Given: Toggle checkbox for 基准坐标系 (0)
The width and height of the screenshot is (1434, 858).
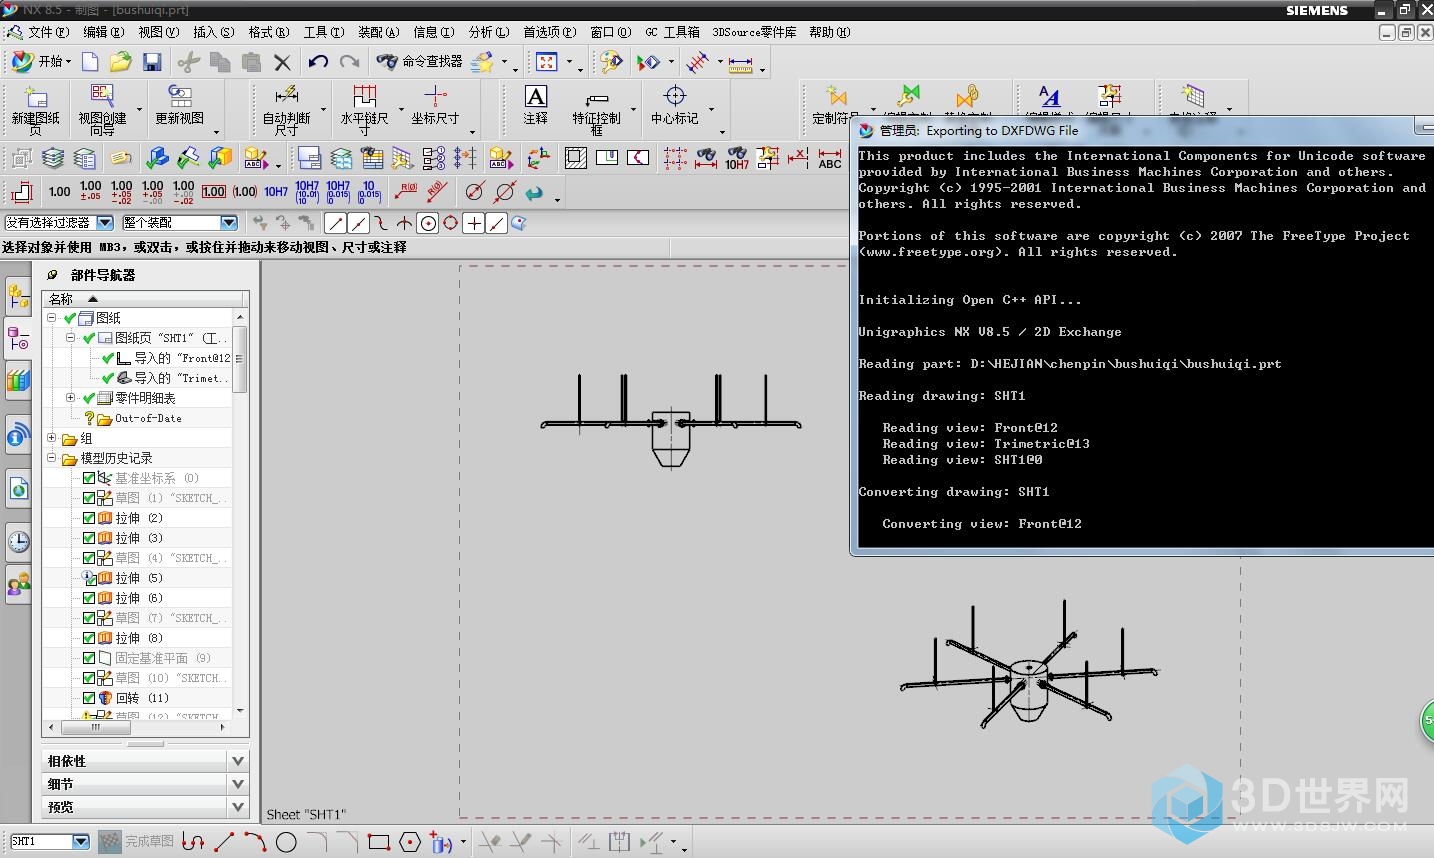Looking at the screenshot, I should click(89, 478).
